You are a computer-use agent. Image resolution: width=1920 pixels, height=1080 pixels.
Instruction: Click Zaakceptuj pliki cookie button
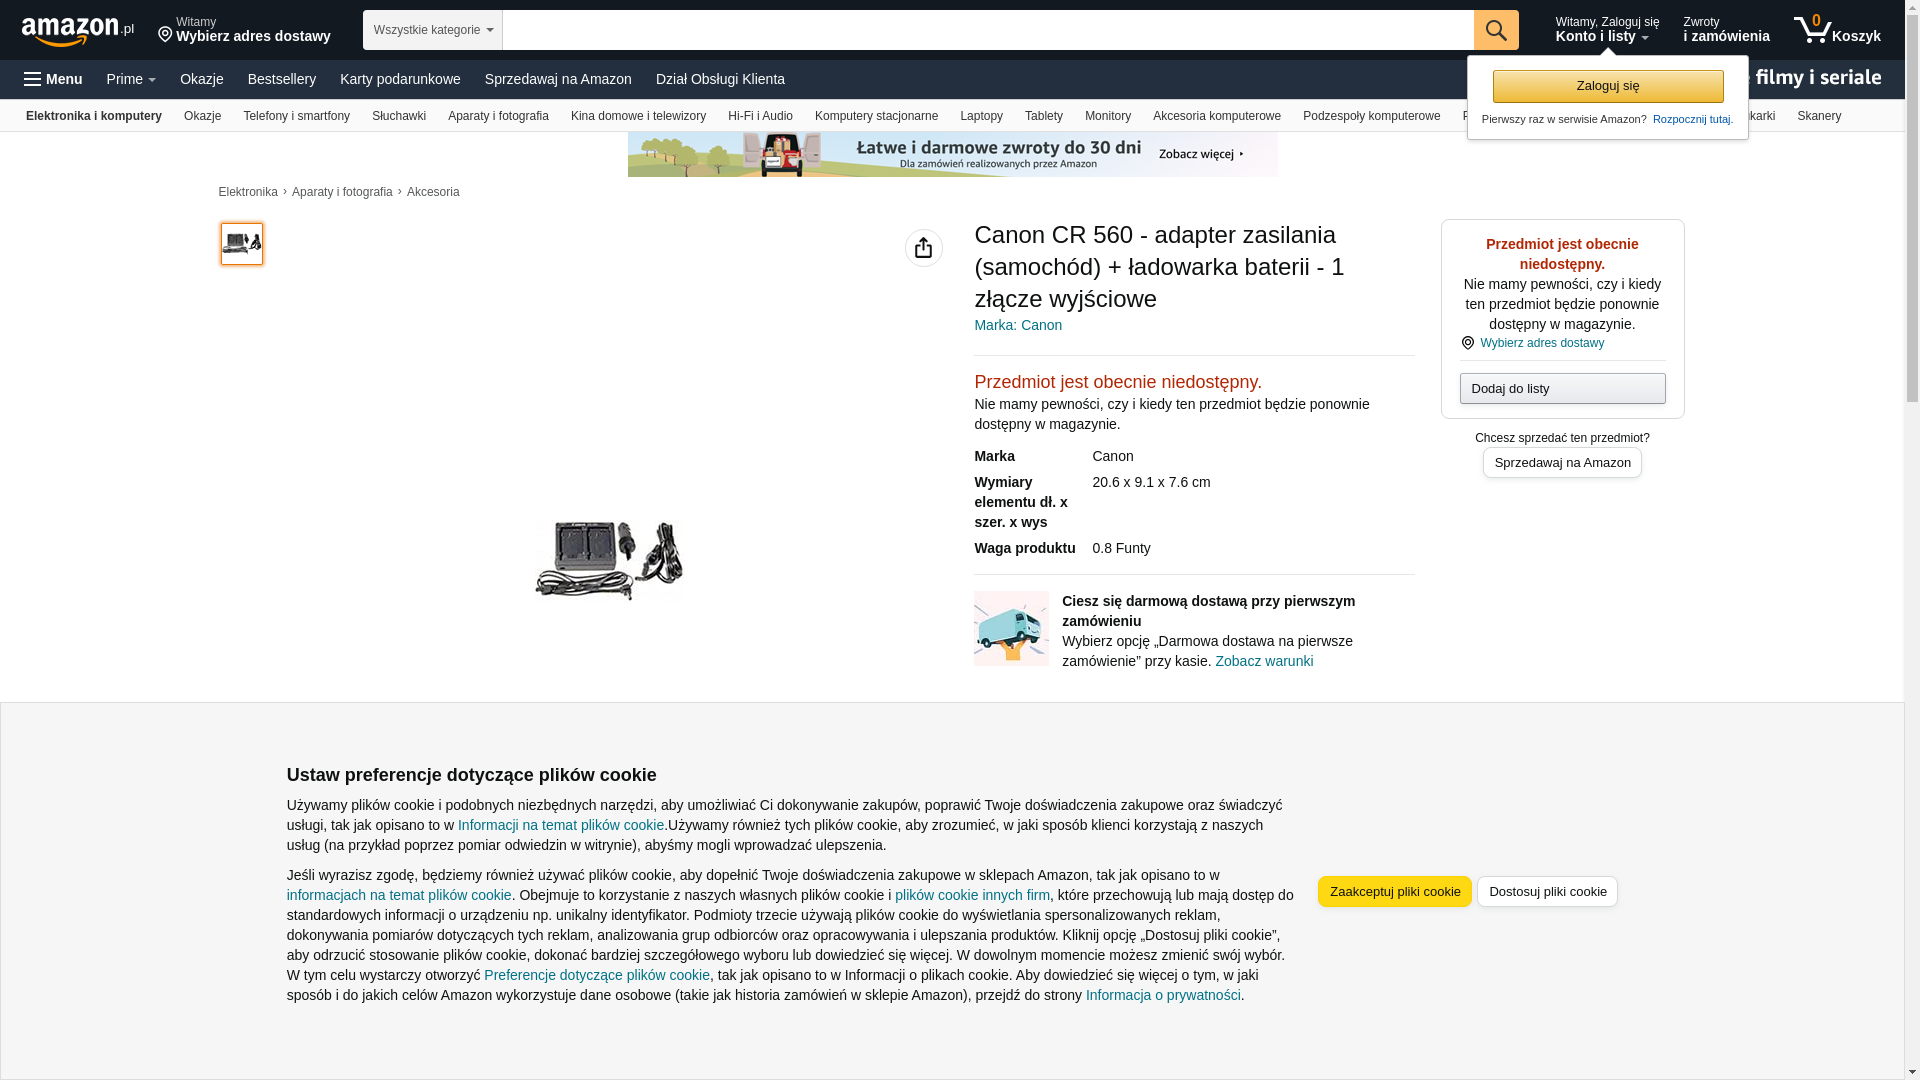(1395, 892)
